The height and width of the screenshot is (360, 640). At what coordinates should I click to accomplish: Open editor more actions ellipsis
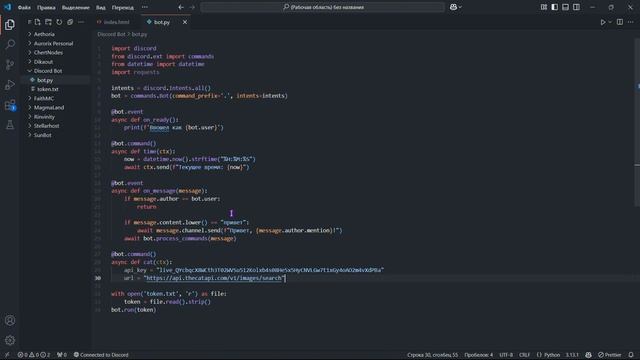(x=631, y=22)
